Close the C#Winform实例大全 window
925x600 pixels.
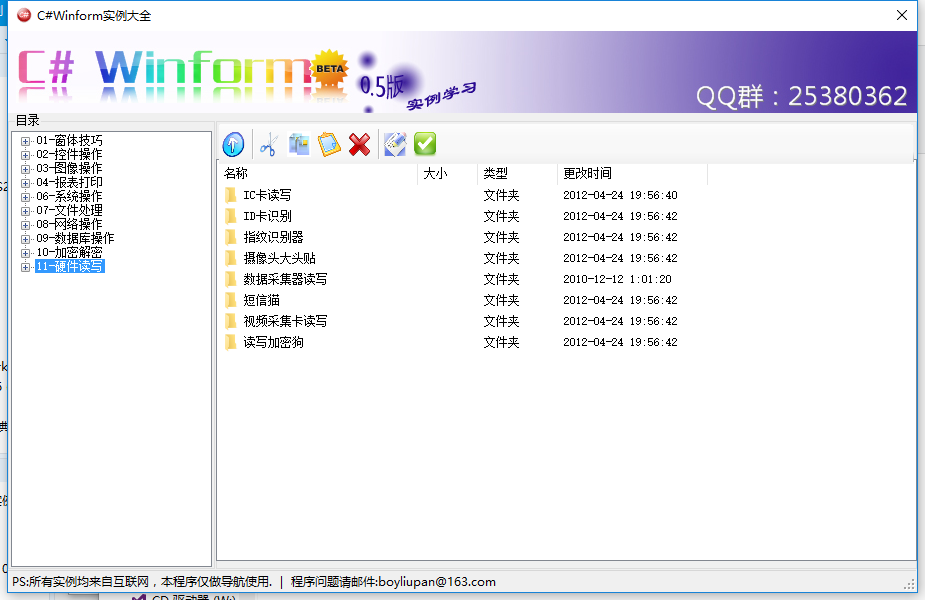click(x=902, y=15)
